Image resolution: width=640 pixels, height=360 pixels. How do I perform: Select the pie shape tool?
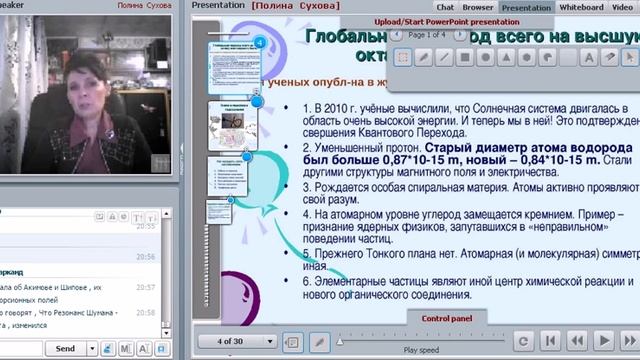click(548, 57)
